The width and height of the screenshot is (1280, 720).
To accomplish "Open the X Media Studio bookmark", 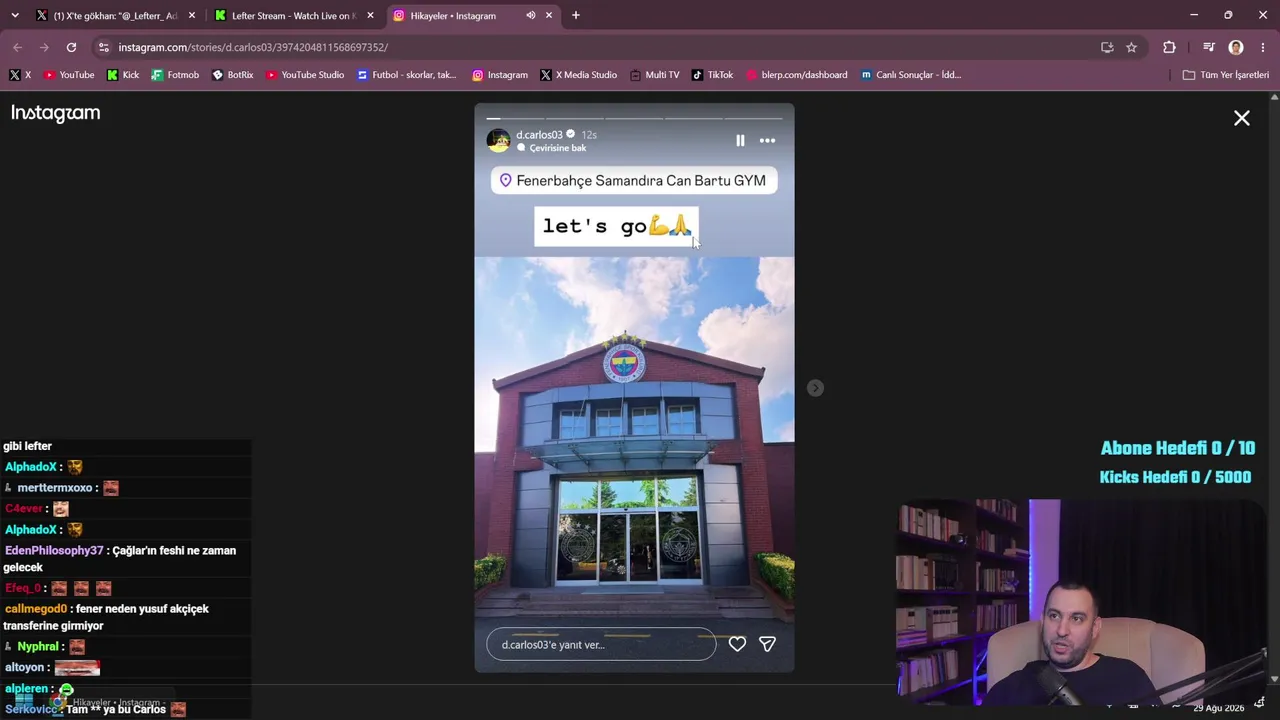I will pos(579,75).
